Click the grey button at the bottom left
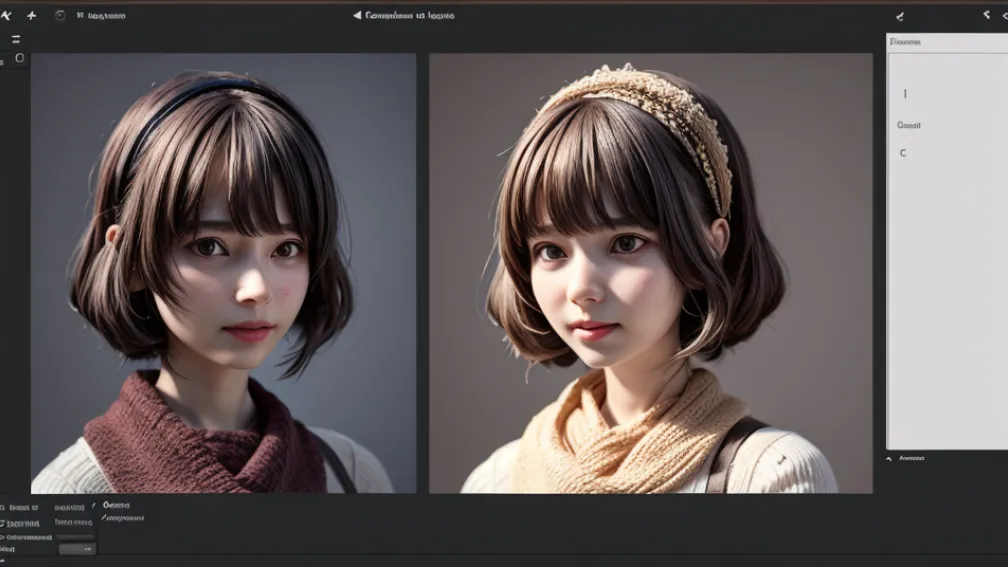The height and width of the screenshot is (567, 1008). click(77, 549)
